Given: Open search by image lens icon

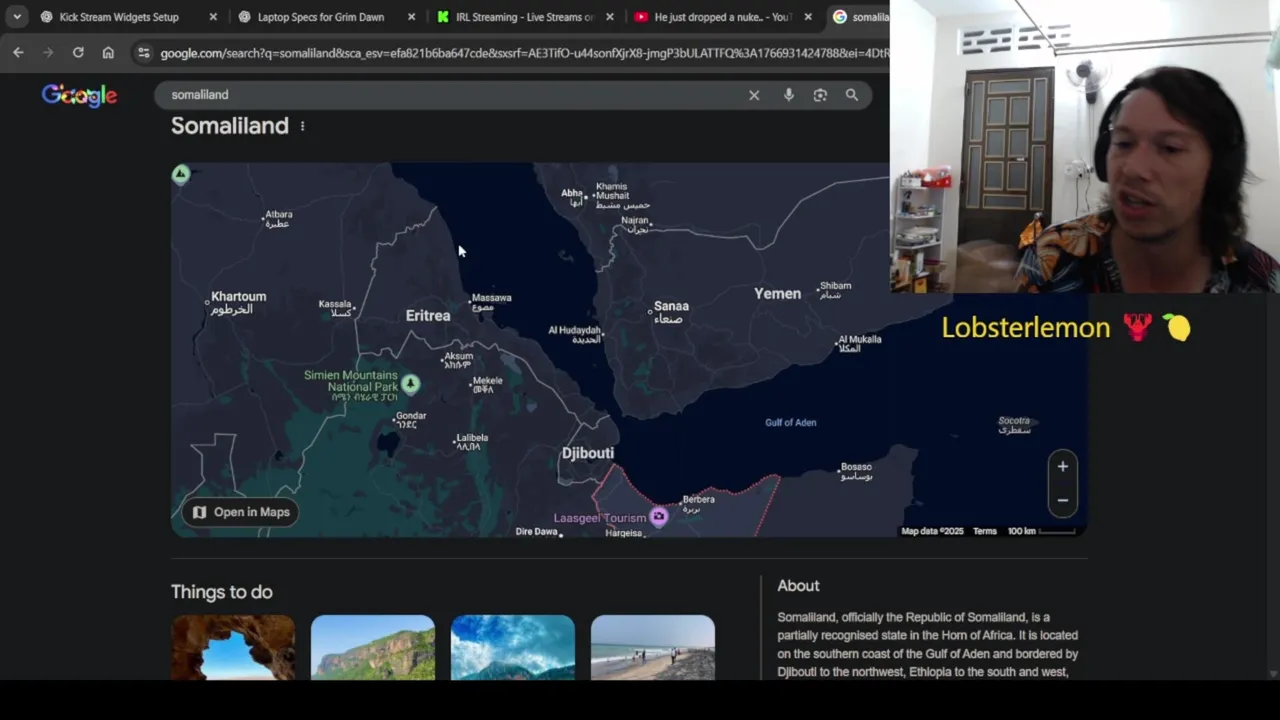Looking at the screenshot, I should 820,95.
